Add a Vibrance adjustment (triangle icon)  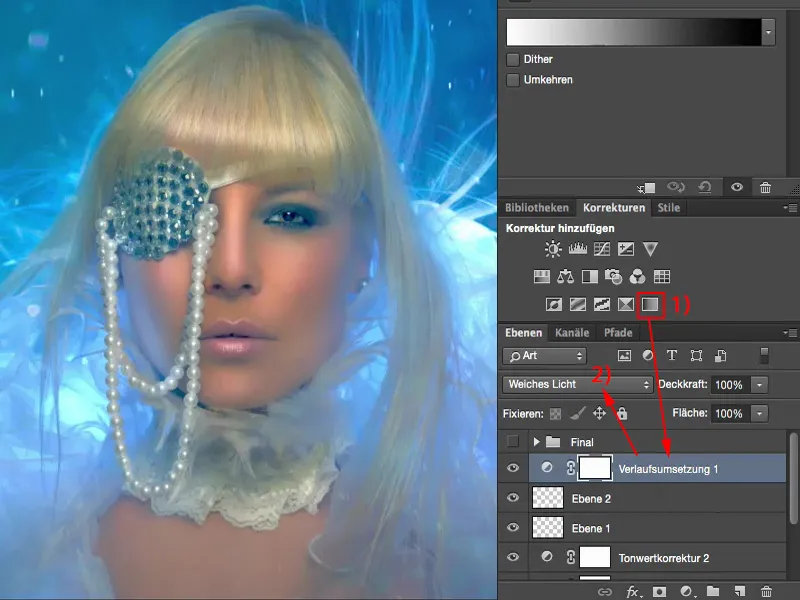coord(650,249)
